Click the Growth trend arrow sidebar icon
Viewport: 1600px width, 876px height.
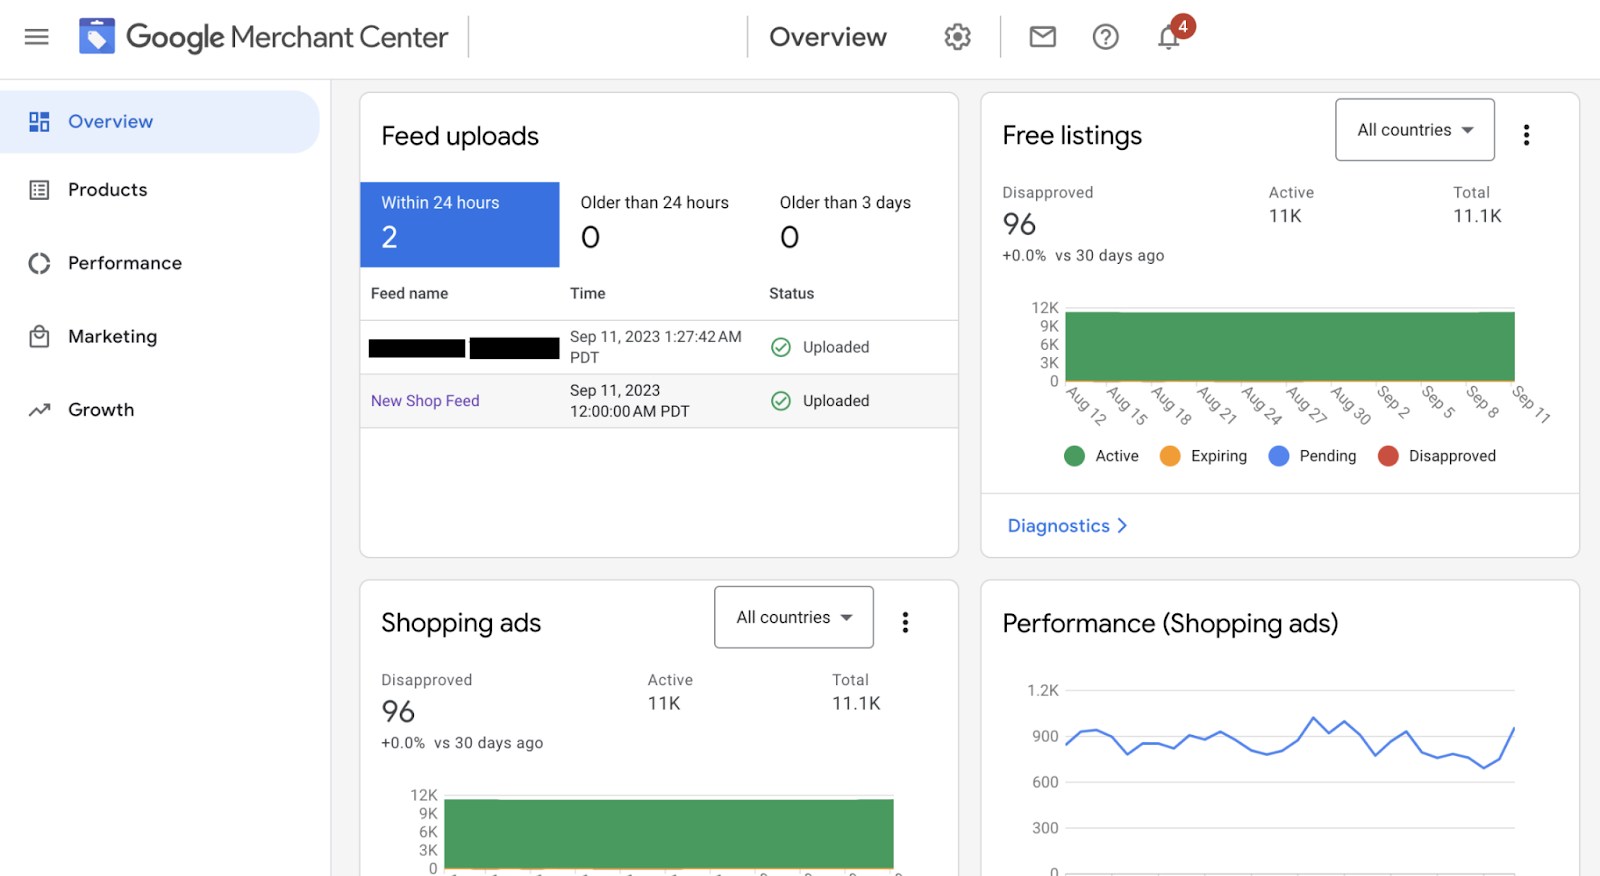coord(39,410)
